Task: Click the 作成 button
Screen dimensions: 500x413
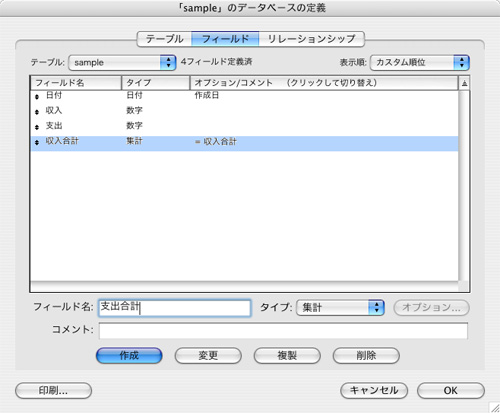Action: [129, 355]
